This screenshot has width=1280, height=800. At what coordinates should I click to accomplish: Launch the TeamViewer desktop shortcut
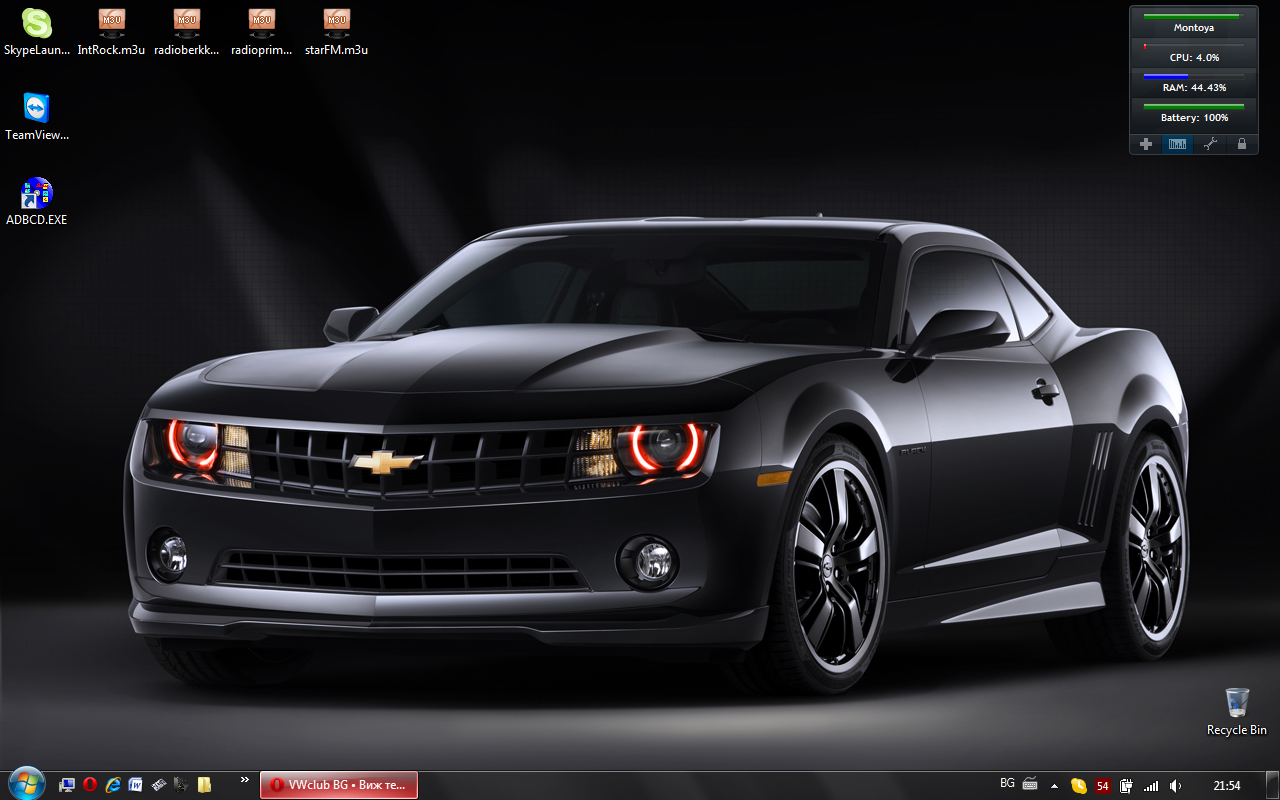pyautogui.click(x=37, y=116)
